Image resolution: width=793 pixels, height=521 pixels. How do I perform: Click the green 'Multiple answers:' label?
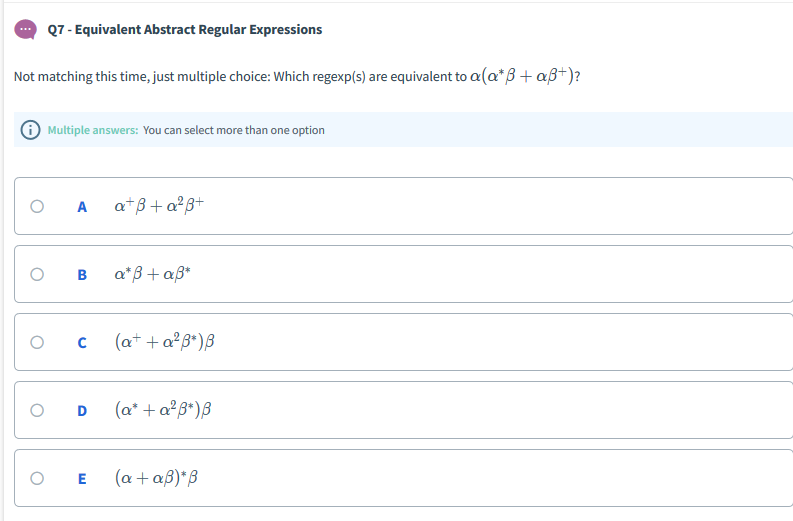coord(93,130)
